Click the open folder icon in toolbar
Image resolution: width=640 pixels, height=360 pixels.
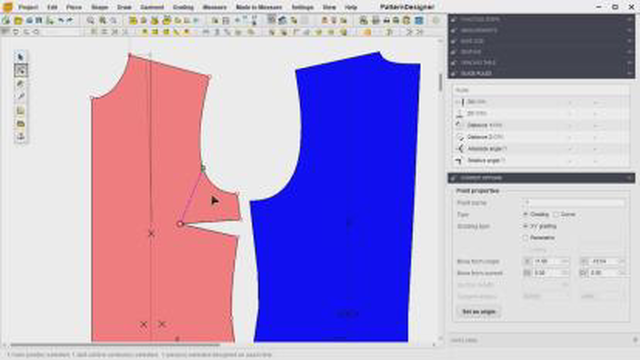(18, 20)
